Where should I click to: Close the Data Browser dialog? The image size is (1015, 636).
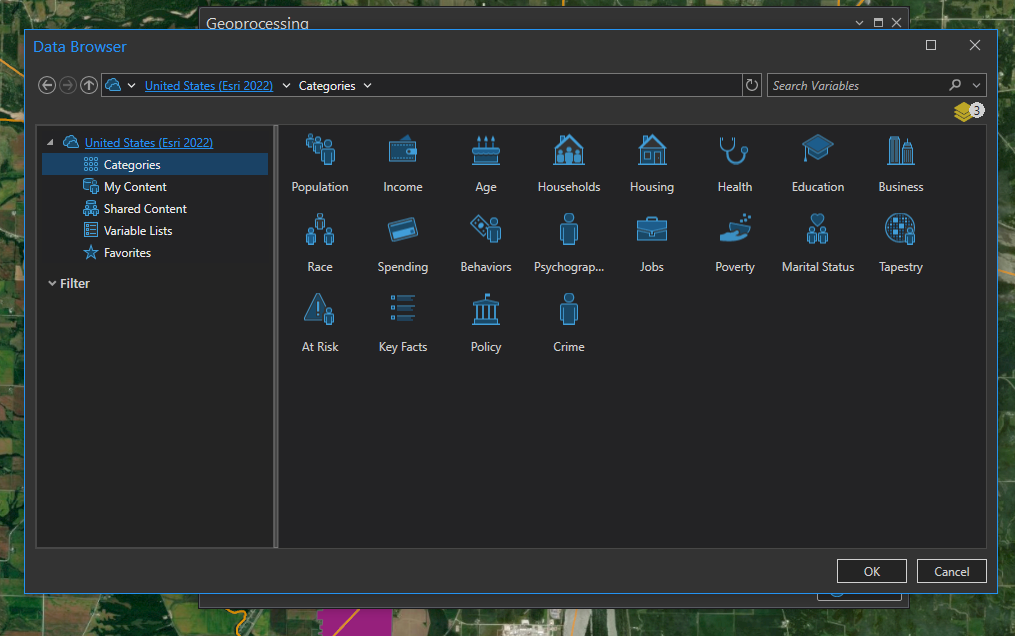click(x=974, y=45)
